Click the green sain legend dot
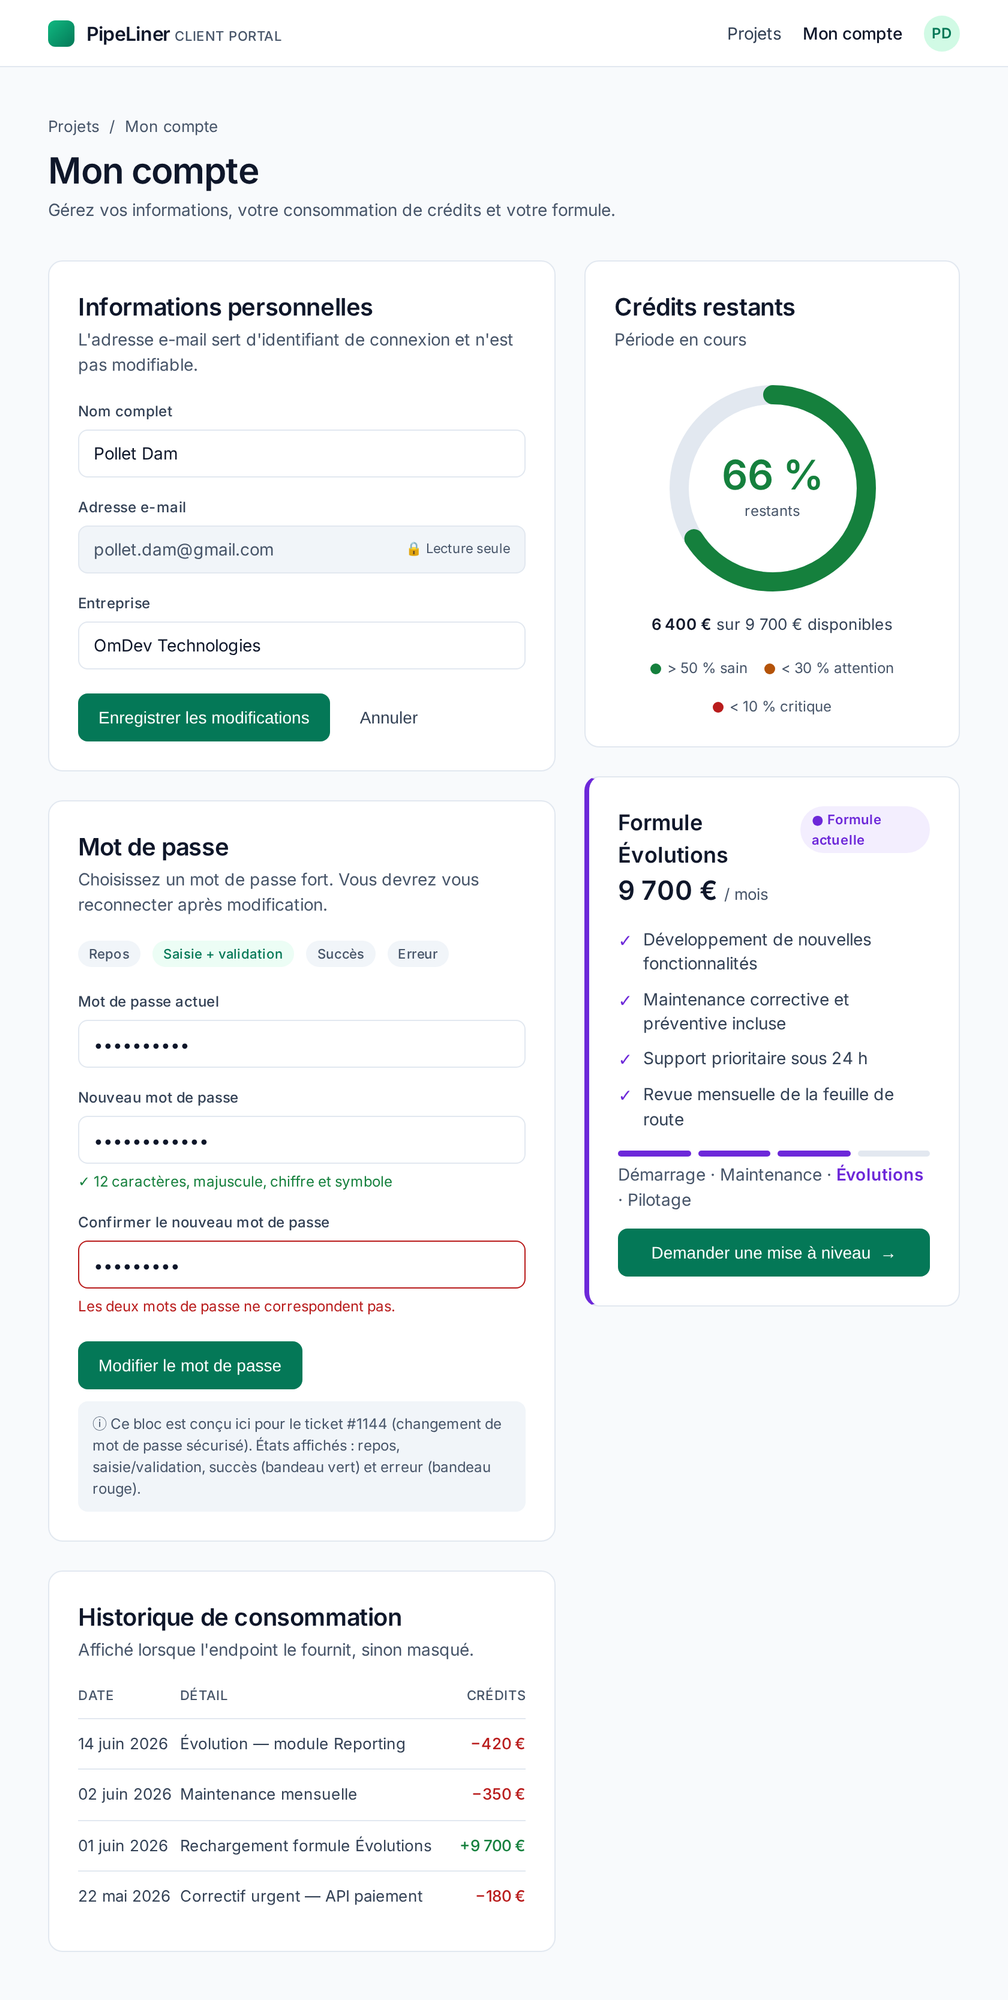 pos(656,669)
